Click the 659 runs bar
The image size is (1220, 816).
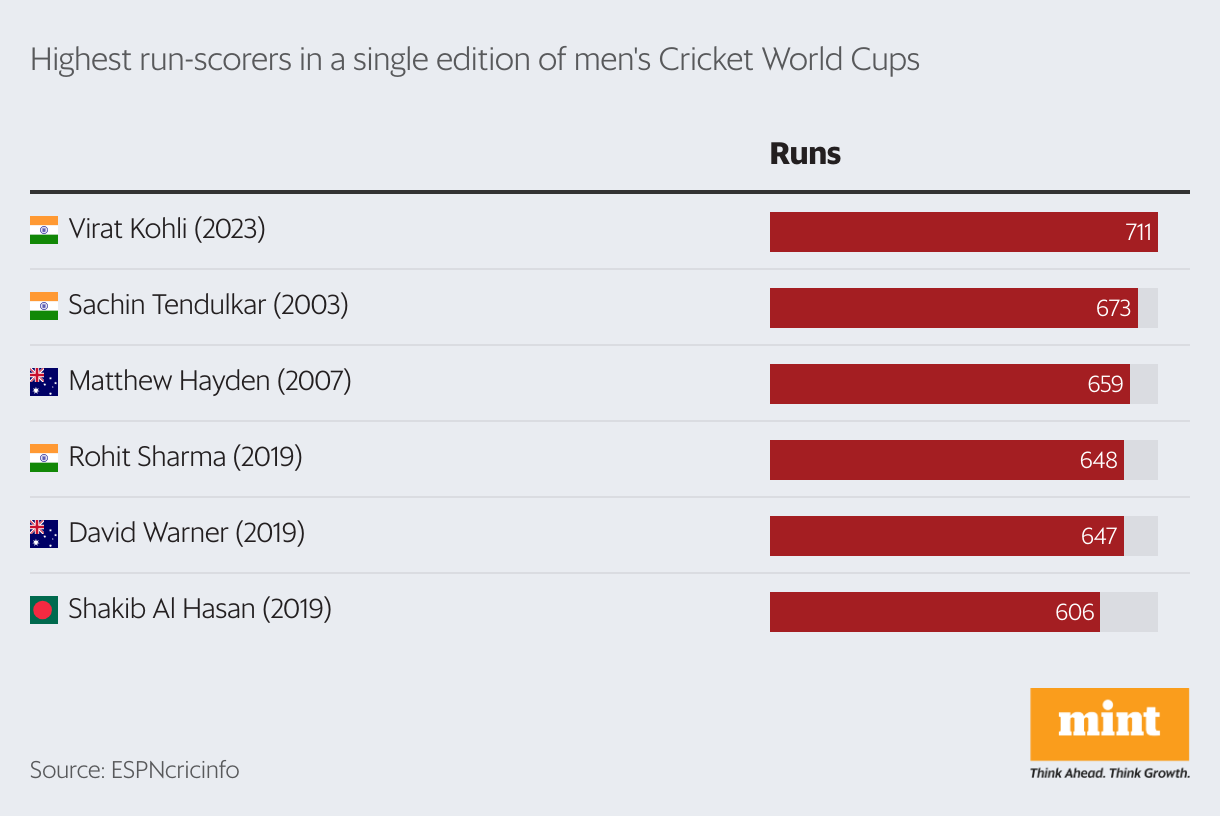[x=950, y=384]
